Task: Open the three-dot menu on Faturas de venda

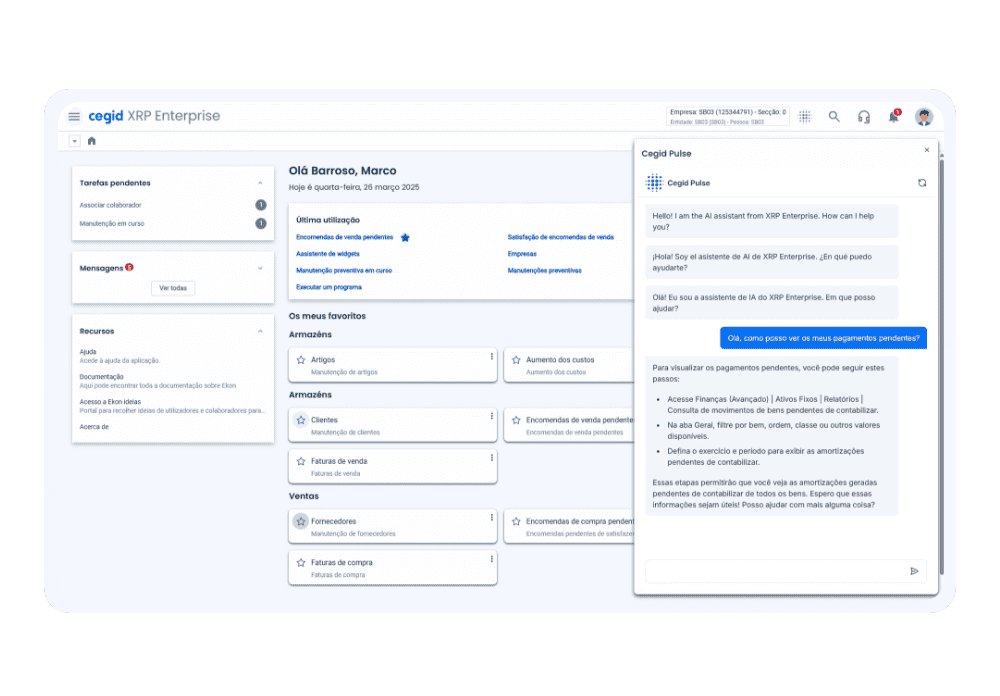Action: point(491,458)
